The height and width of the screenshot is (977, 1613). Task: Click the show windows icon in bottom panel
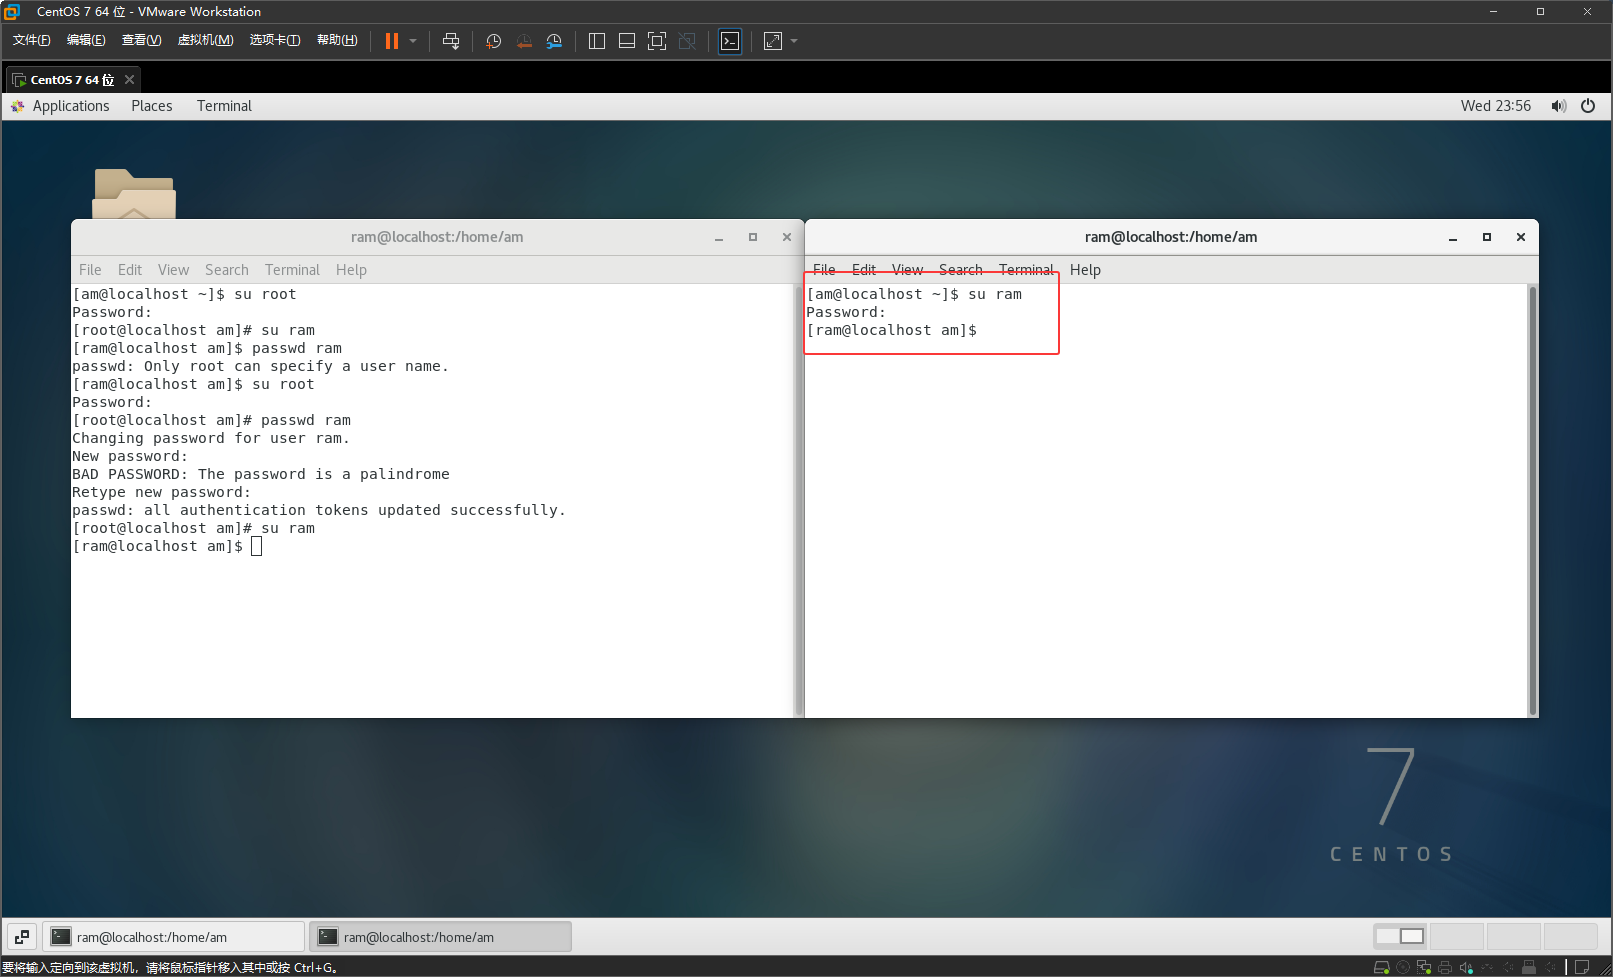tap(22, 937)
